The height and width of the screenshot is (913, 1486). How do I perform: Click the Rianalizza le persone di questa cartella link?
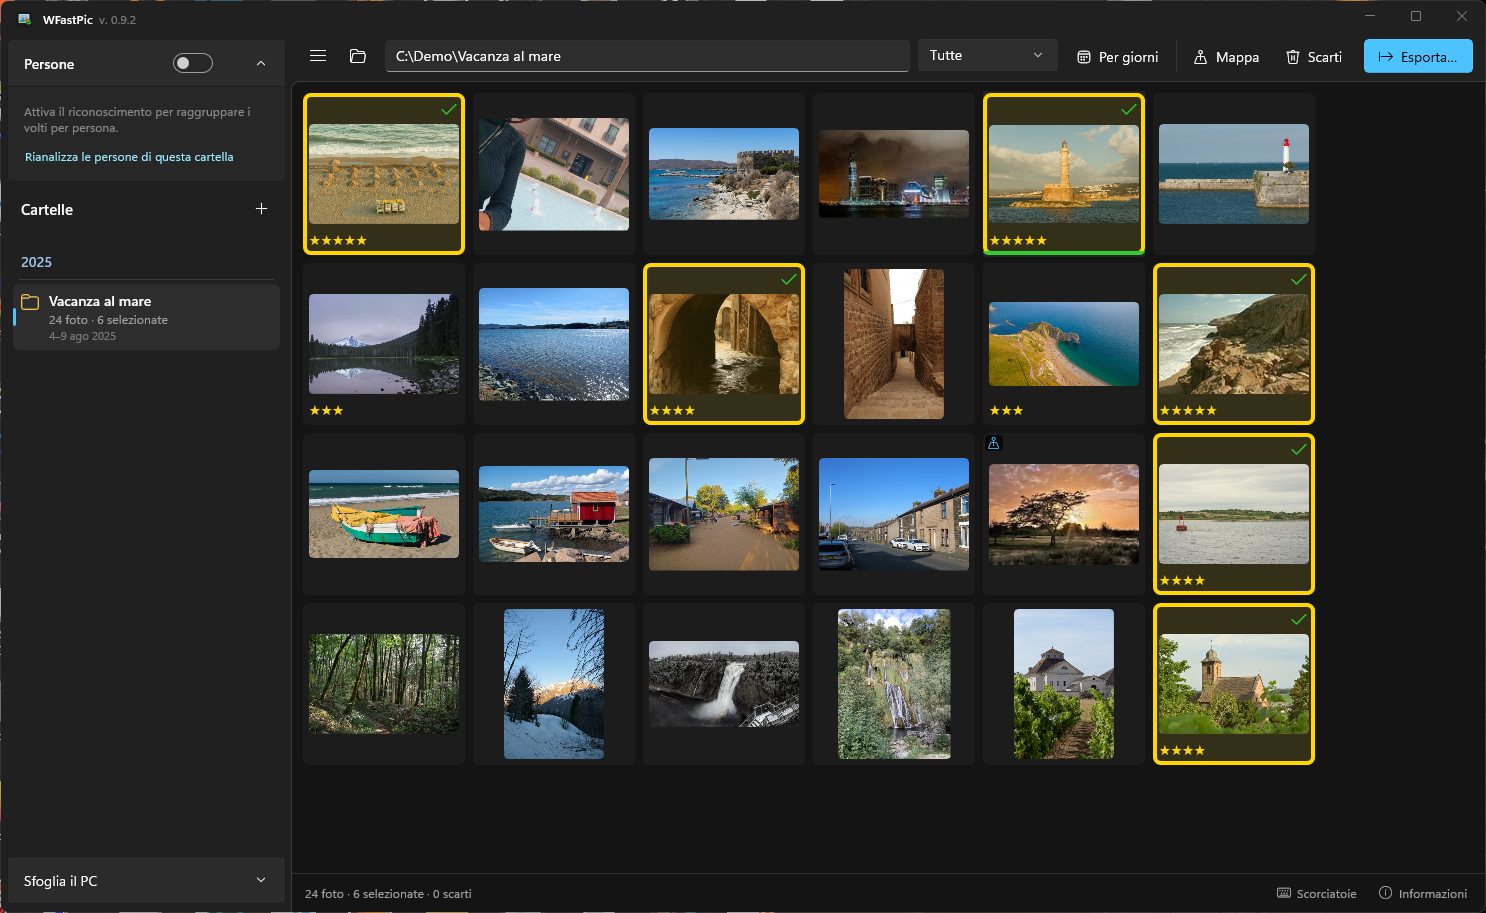pos(129,157)
